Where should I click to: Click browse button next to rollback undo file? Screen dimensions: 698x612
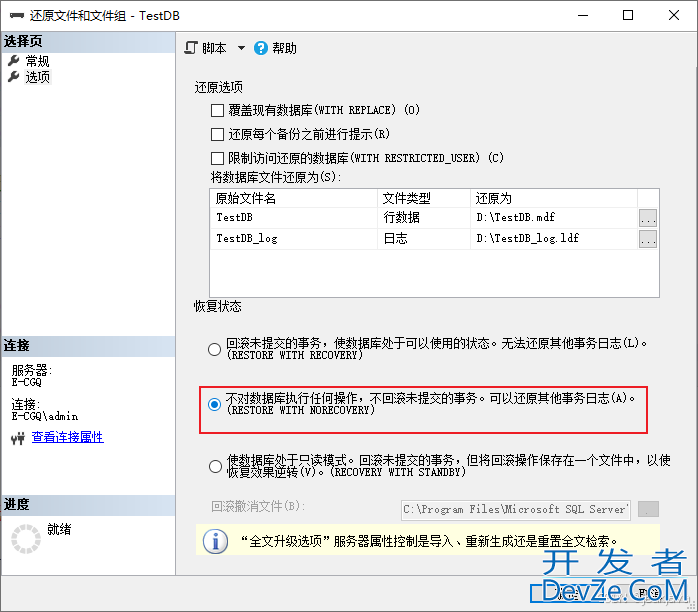[x=648, y=509]
